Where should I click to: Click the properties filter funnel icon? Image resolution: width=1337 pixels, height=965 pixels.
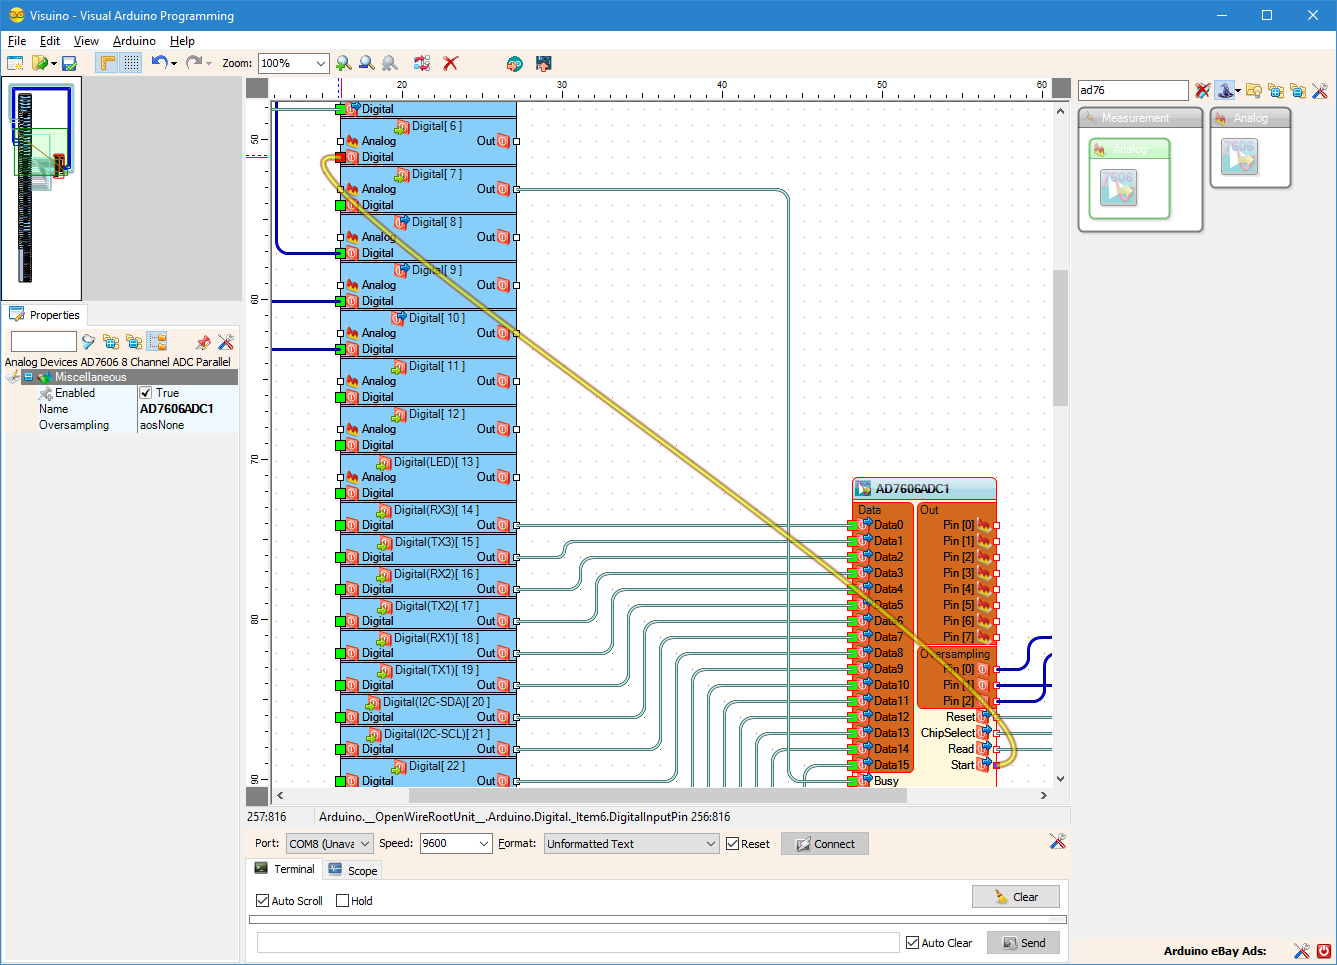click(x=88, y=342)
